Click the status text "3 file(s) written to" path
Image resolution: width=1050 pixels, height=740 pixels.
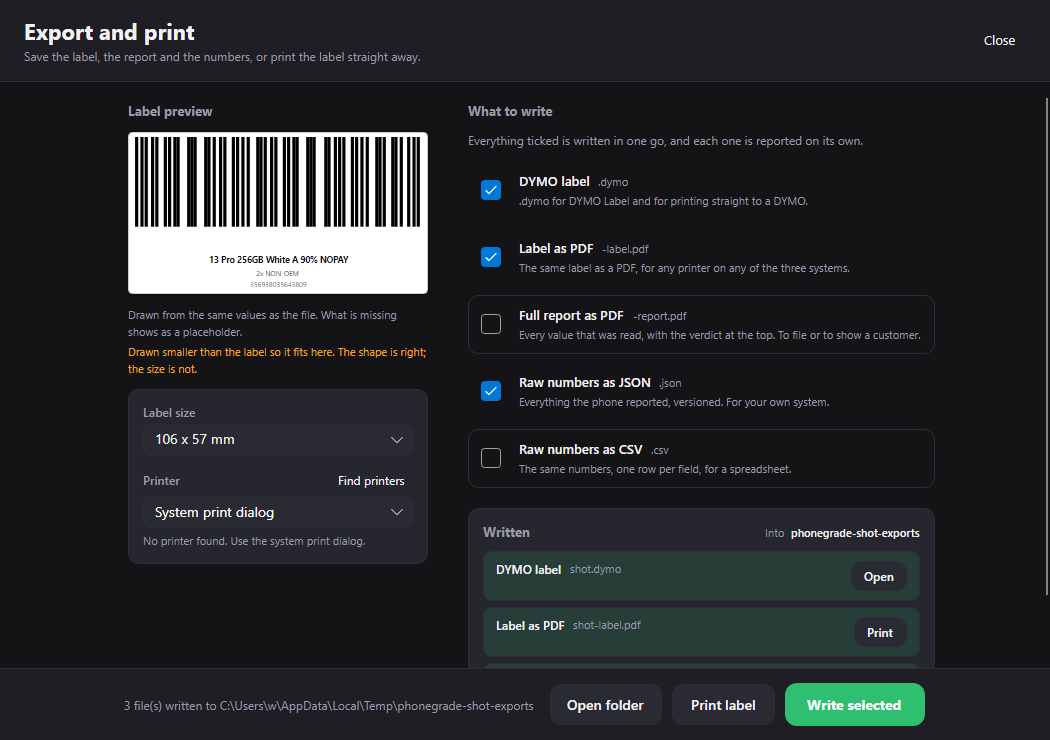tap(329, 706)
